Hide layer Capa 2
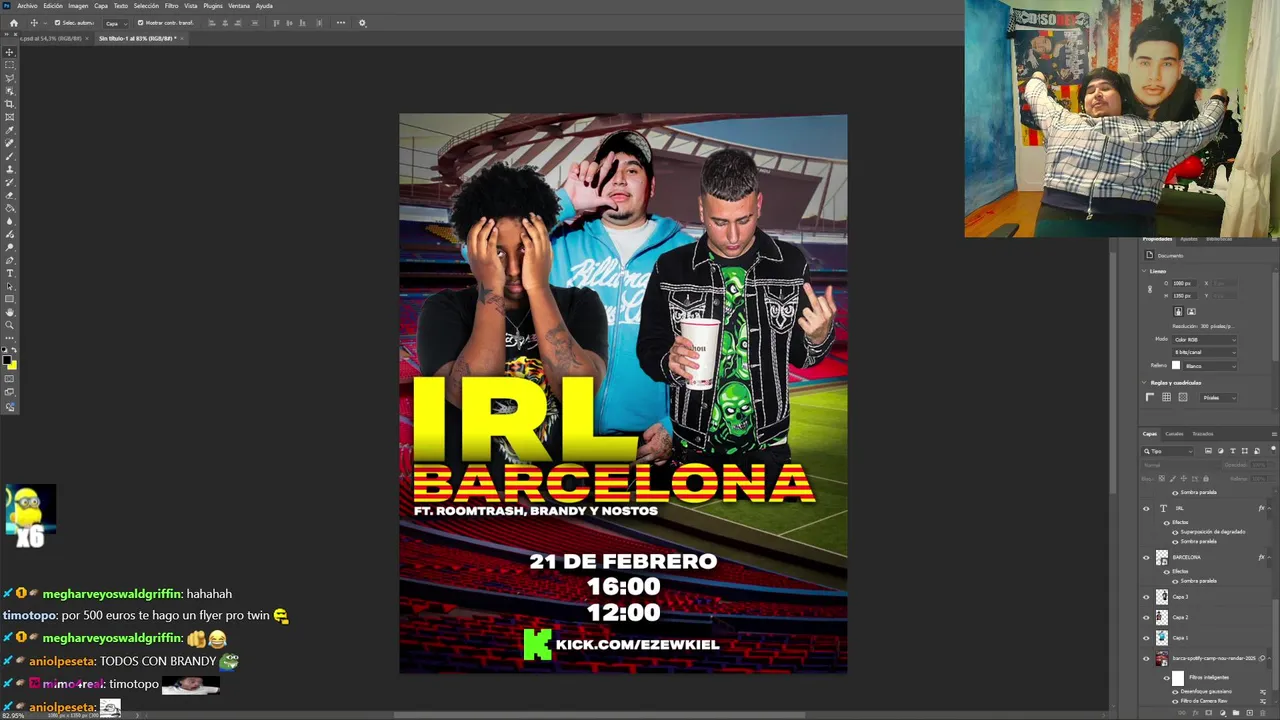The image size is (1280, 720). (x=1146, y=617)
